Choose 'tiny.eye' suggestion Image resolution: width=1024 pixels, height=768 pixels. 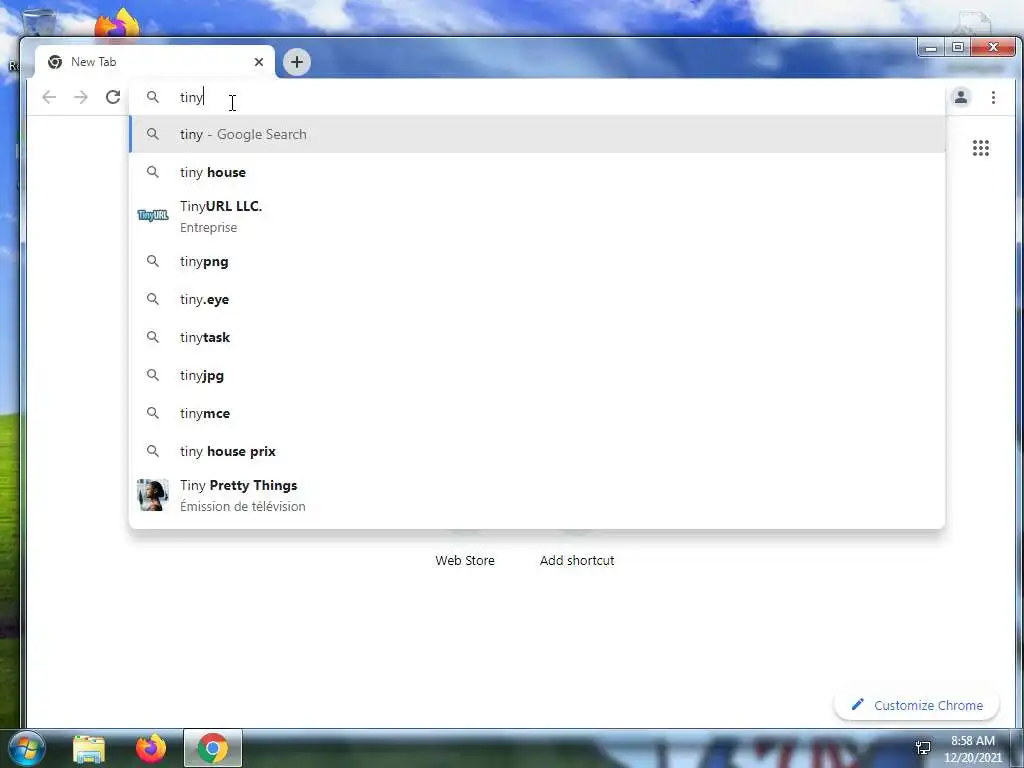coord(537,299)
